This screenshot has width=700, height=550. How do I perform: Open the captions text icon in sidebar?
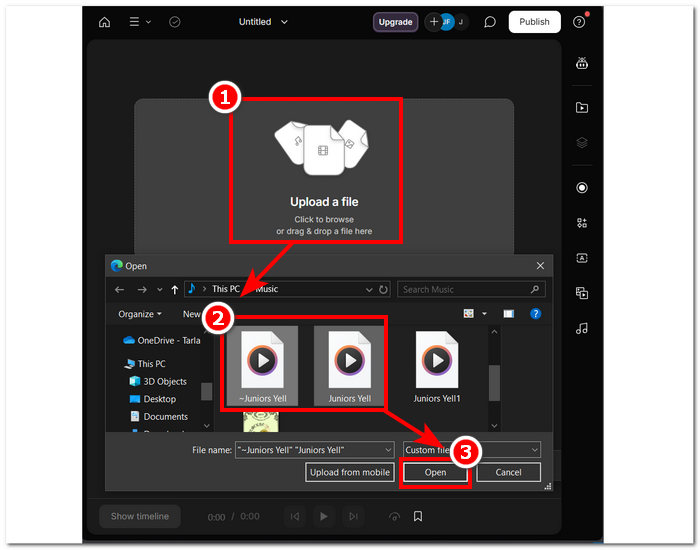[x=582, y=258]
